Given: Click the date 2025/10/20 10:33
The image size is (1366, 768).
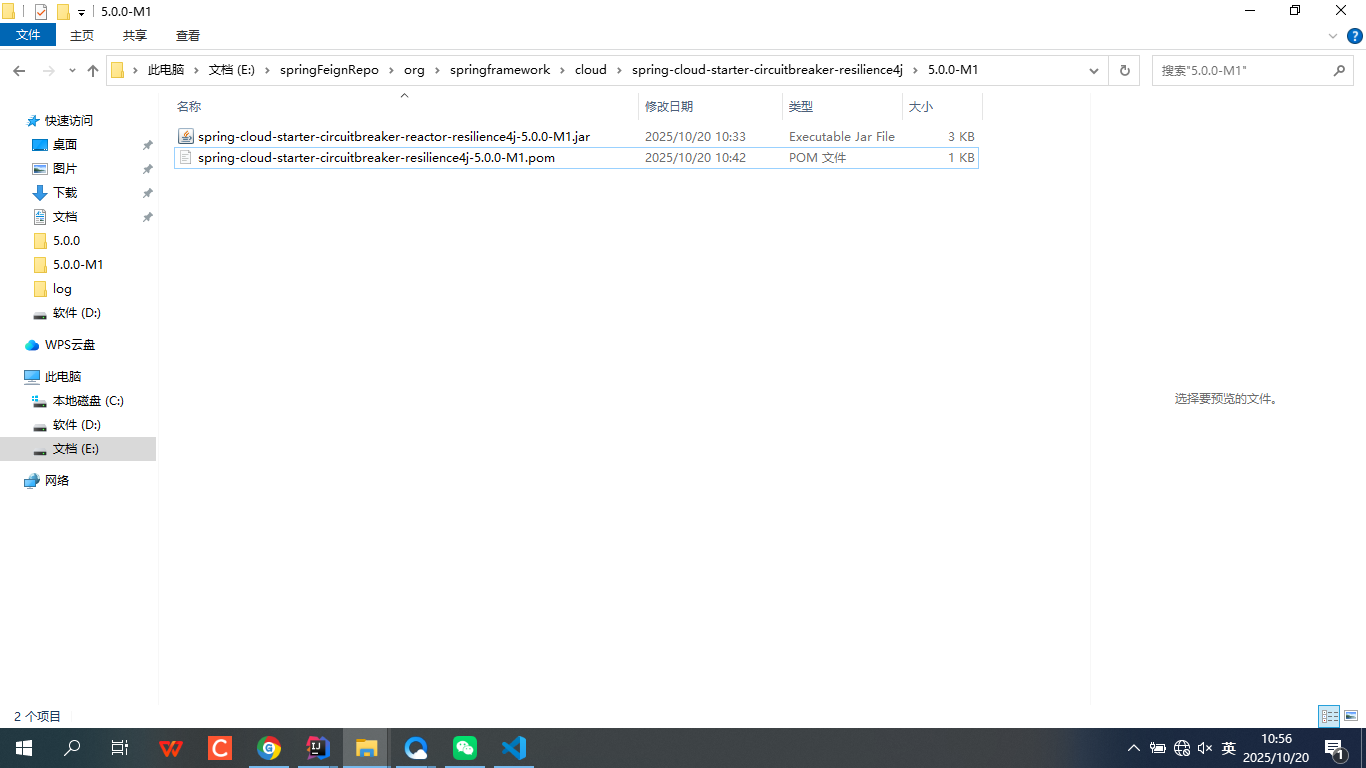Looking at the screenshot, I should tap(695, 136).
